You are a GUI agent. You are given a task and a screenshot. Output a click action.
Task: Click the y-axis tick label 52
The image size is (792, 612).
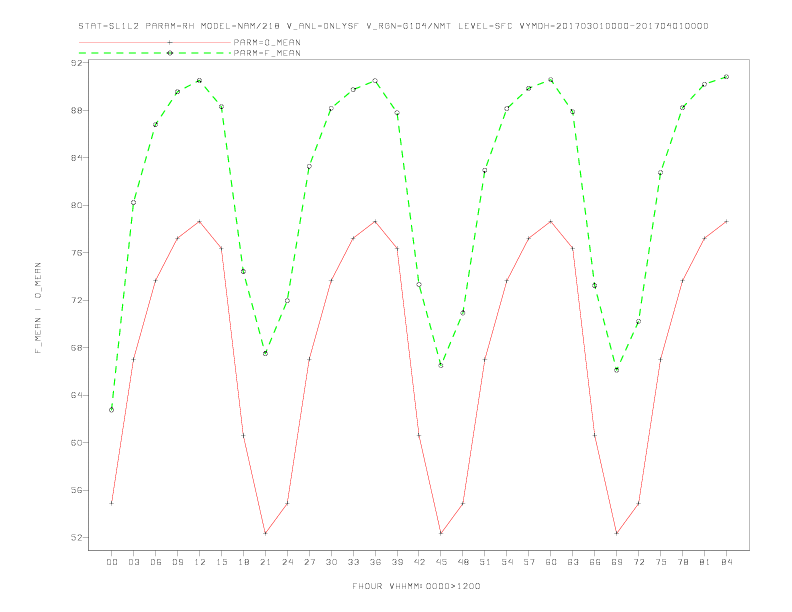[x=77, y=538]
